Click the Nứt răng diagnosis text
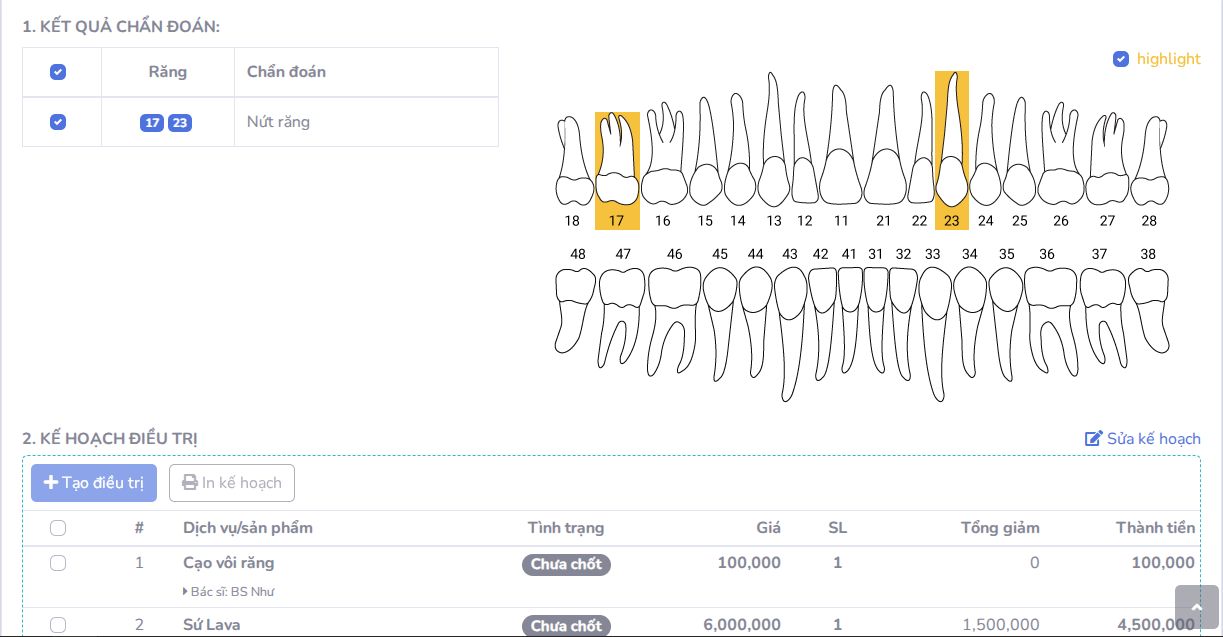This screenshot has height=637, width=1223. coord(278,122)
